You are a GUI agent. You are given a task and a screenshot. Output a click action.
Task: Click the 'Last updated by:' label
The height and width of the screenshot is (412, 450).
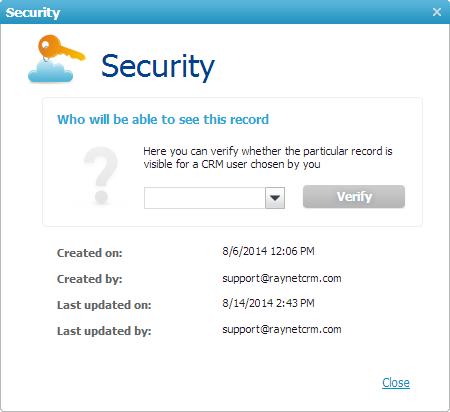click(104, 331)
